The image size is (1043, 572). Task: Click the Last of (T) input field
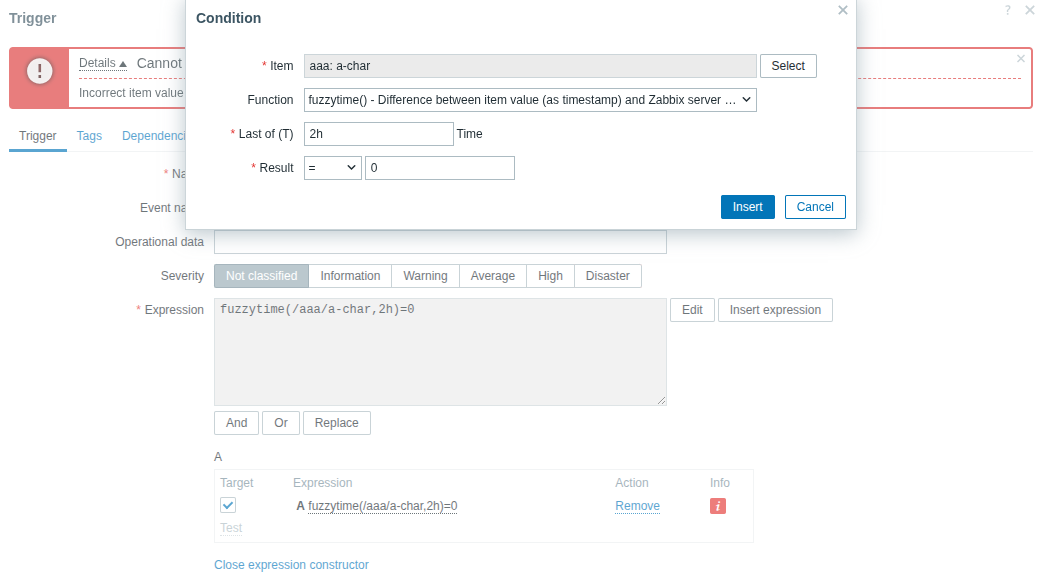379,134
